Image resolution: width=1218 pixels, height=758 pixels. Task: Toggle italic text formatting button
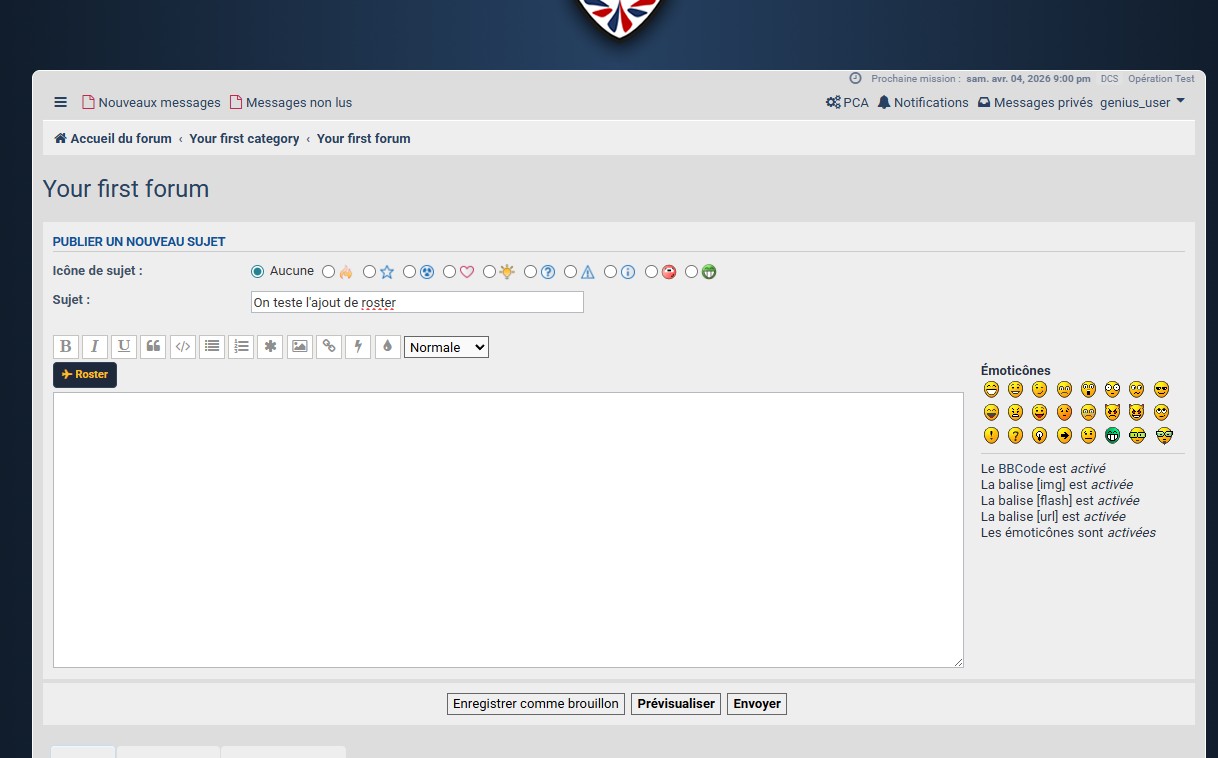95,347
